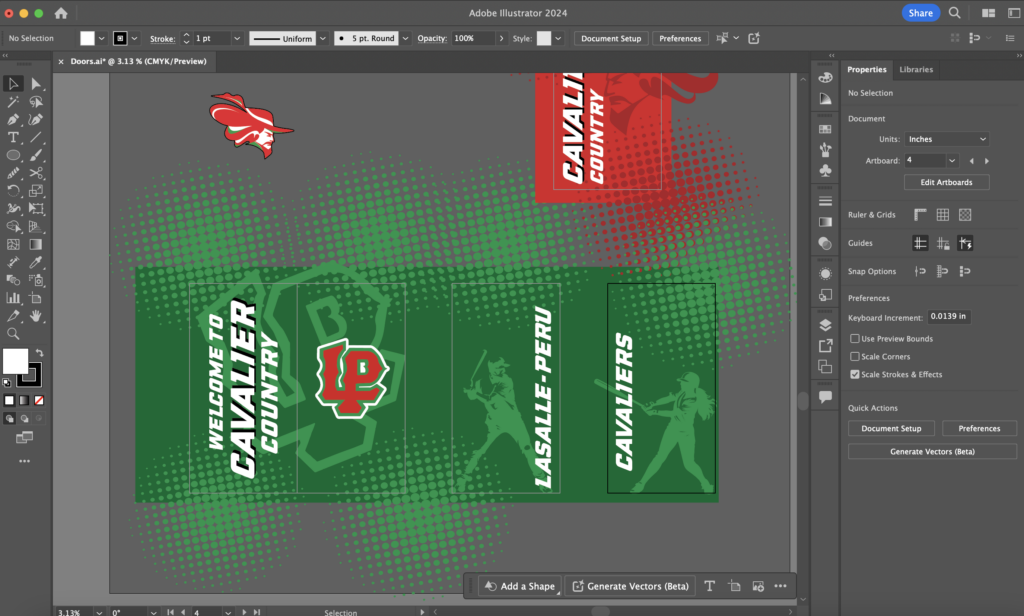Select the Zoom tool

(13, 334)
